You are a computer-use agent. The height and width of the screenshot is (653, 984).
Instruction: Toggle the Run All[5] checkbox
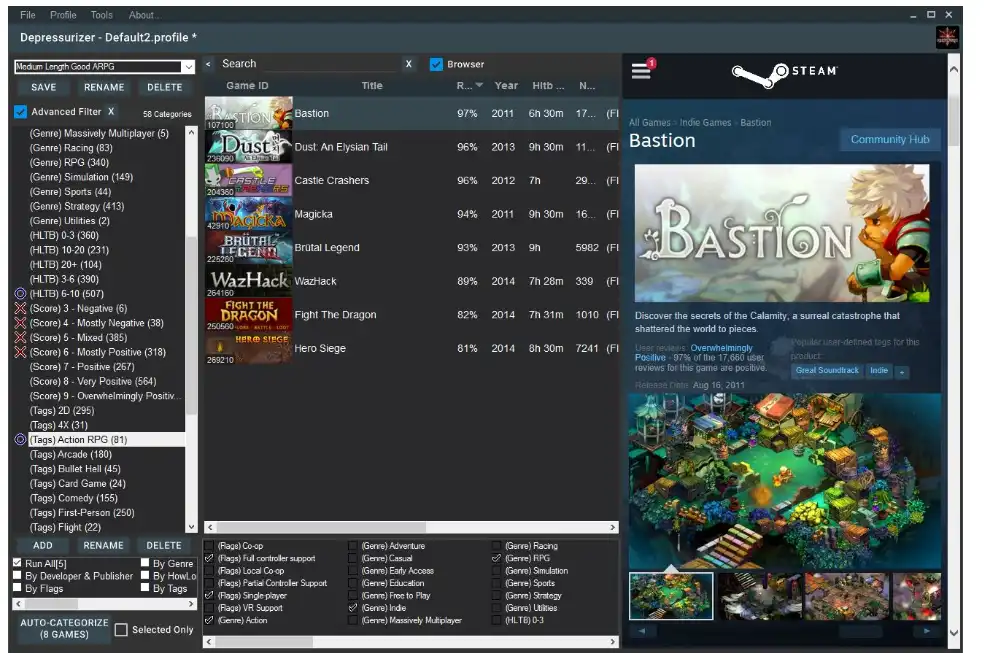[17, 563]
